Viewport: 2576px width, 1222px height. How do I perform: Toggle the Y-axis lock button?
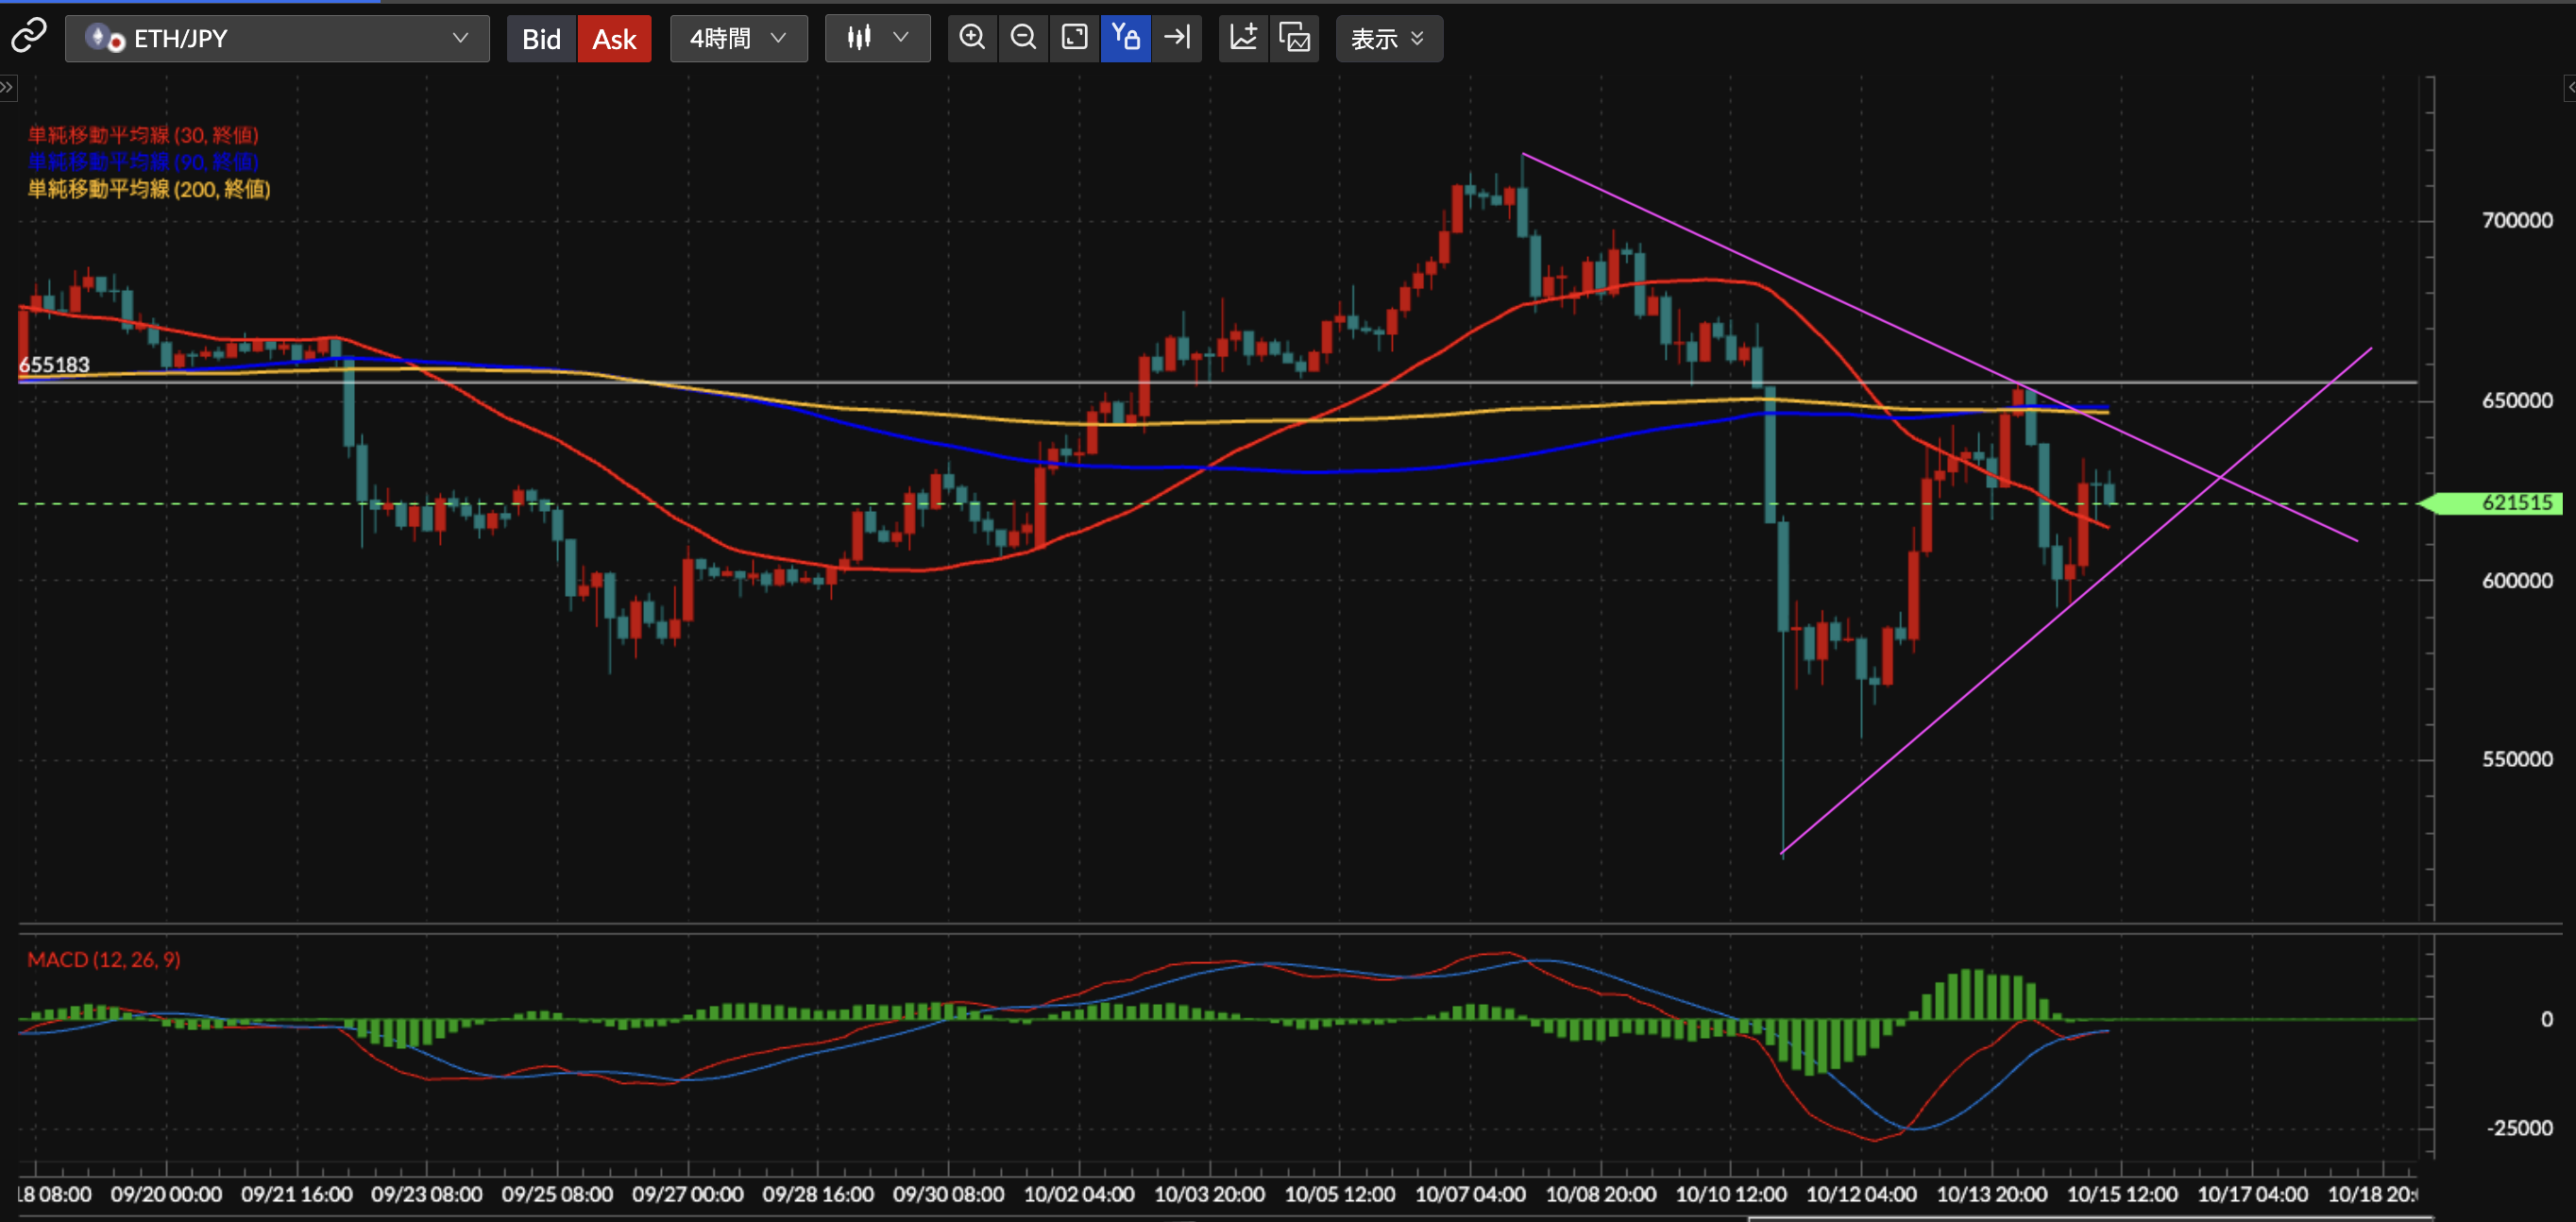[x=1125, y=38]
